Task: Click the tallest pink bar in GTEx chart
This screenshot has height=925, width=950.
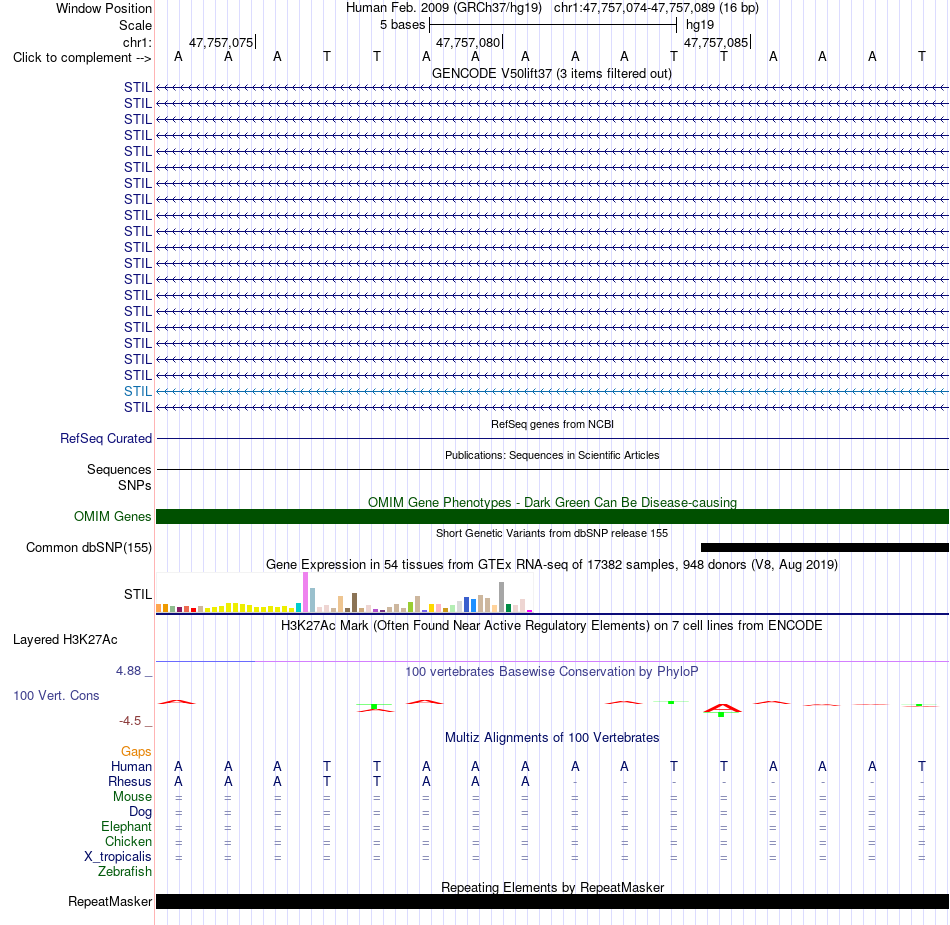Action: (305, 592)
